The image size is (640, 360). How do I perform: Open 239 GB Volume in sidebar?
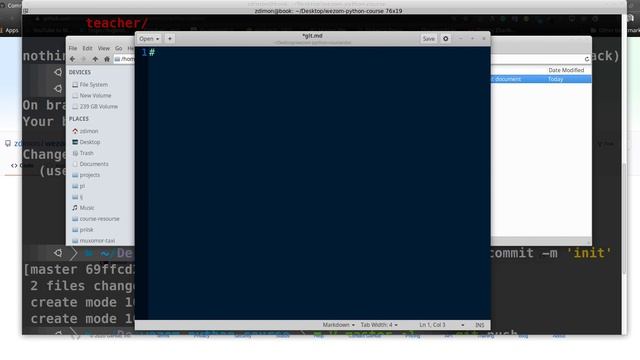[x=98, y=107]
